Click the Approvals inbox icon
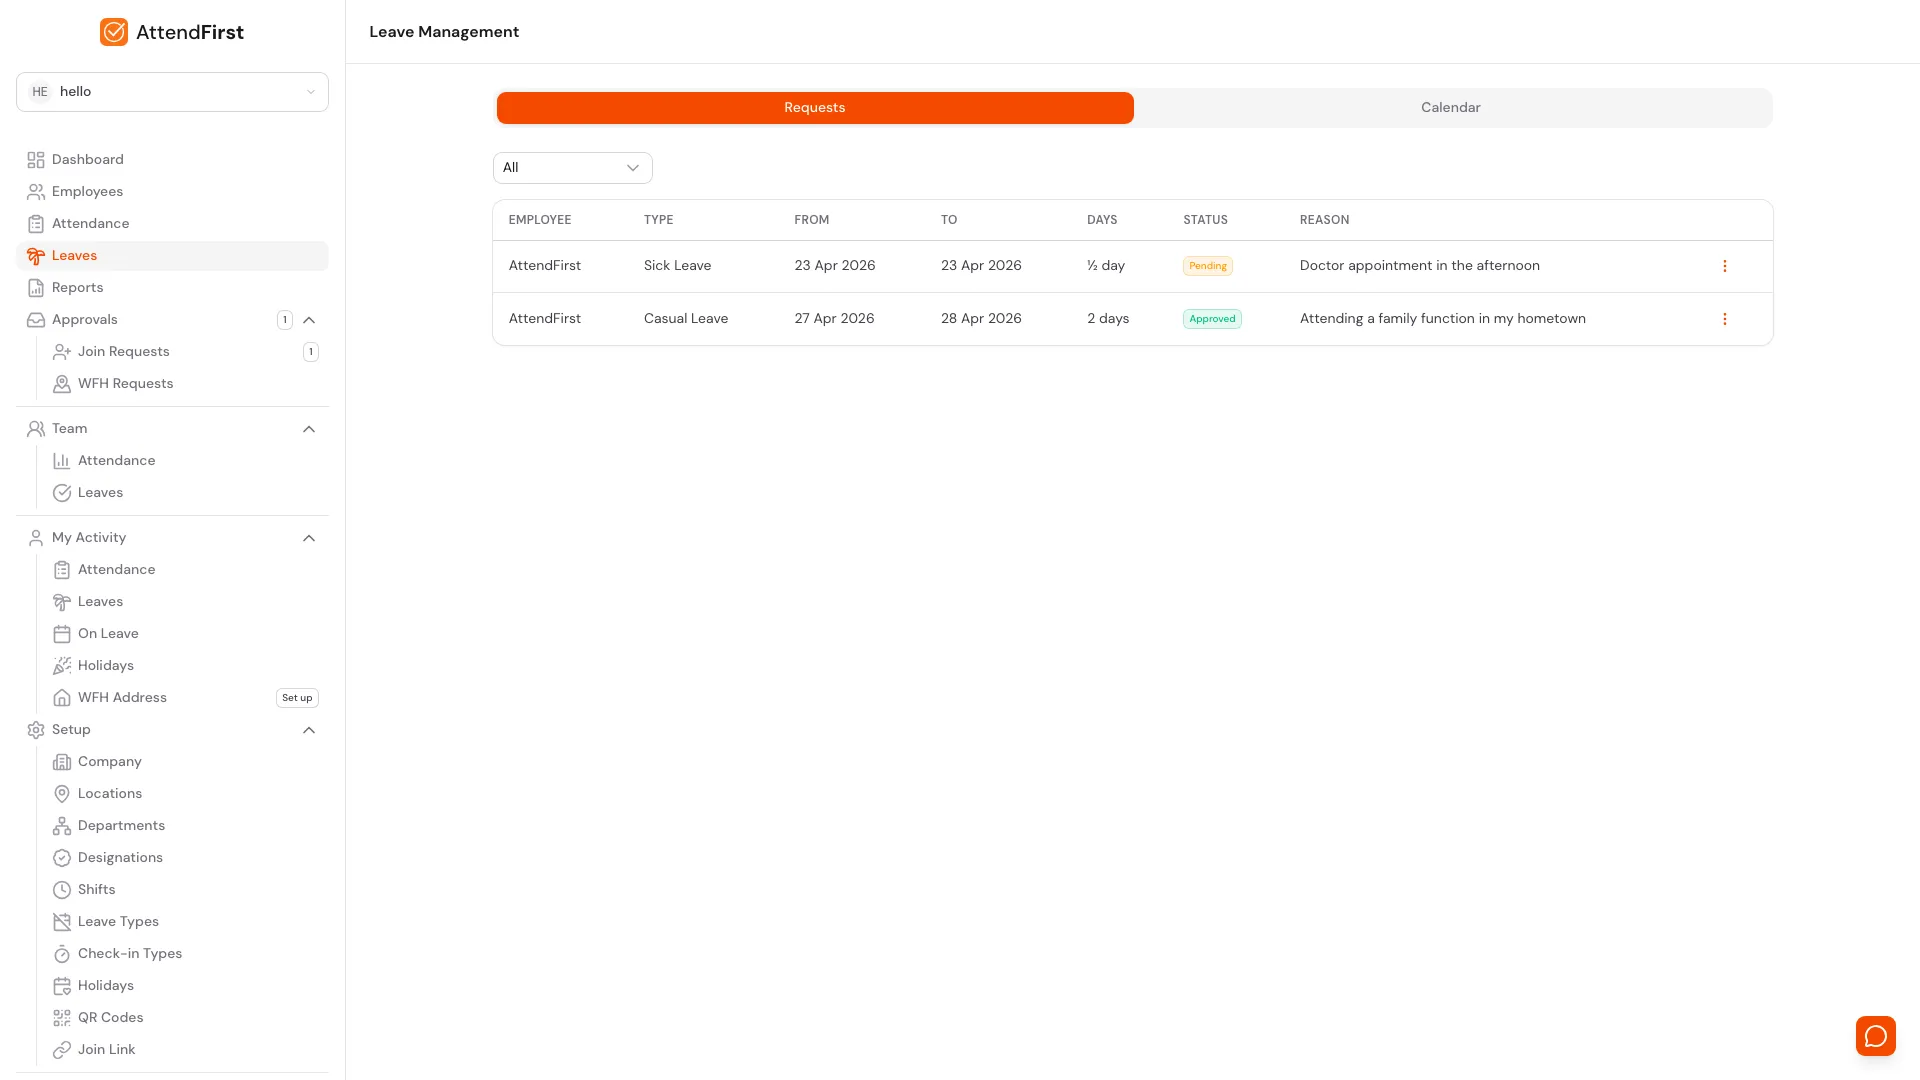 (x=36, y=320)
